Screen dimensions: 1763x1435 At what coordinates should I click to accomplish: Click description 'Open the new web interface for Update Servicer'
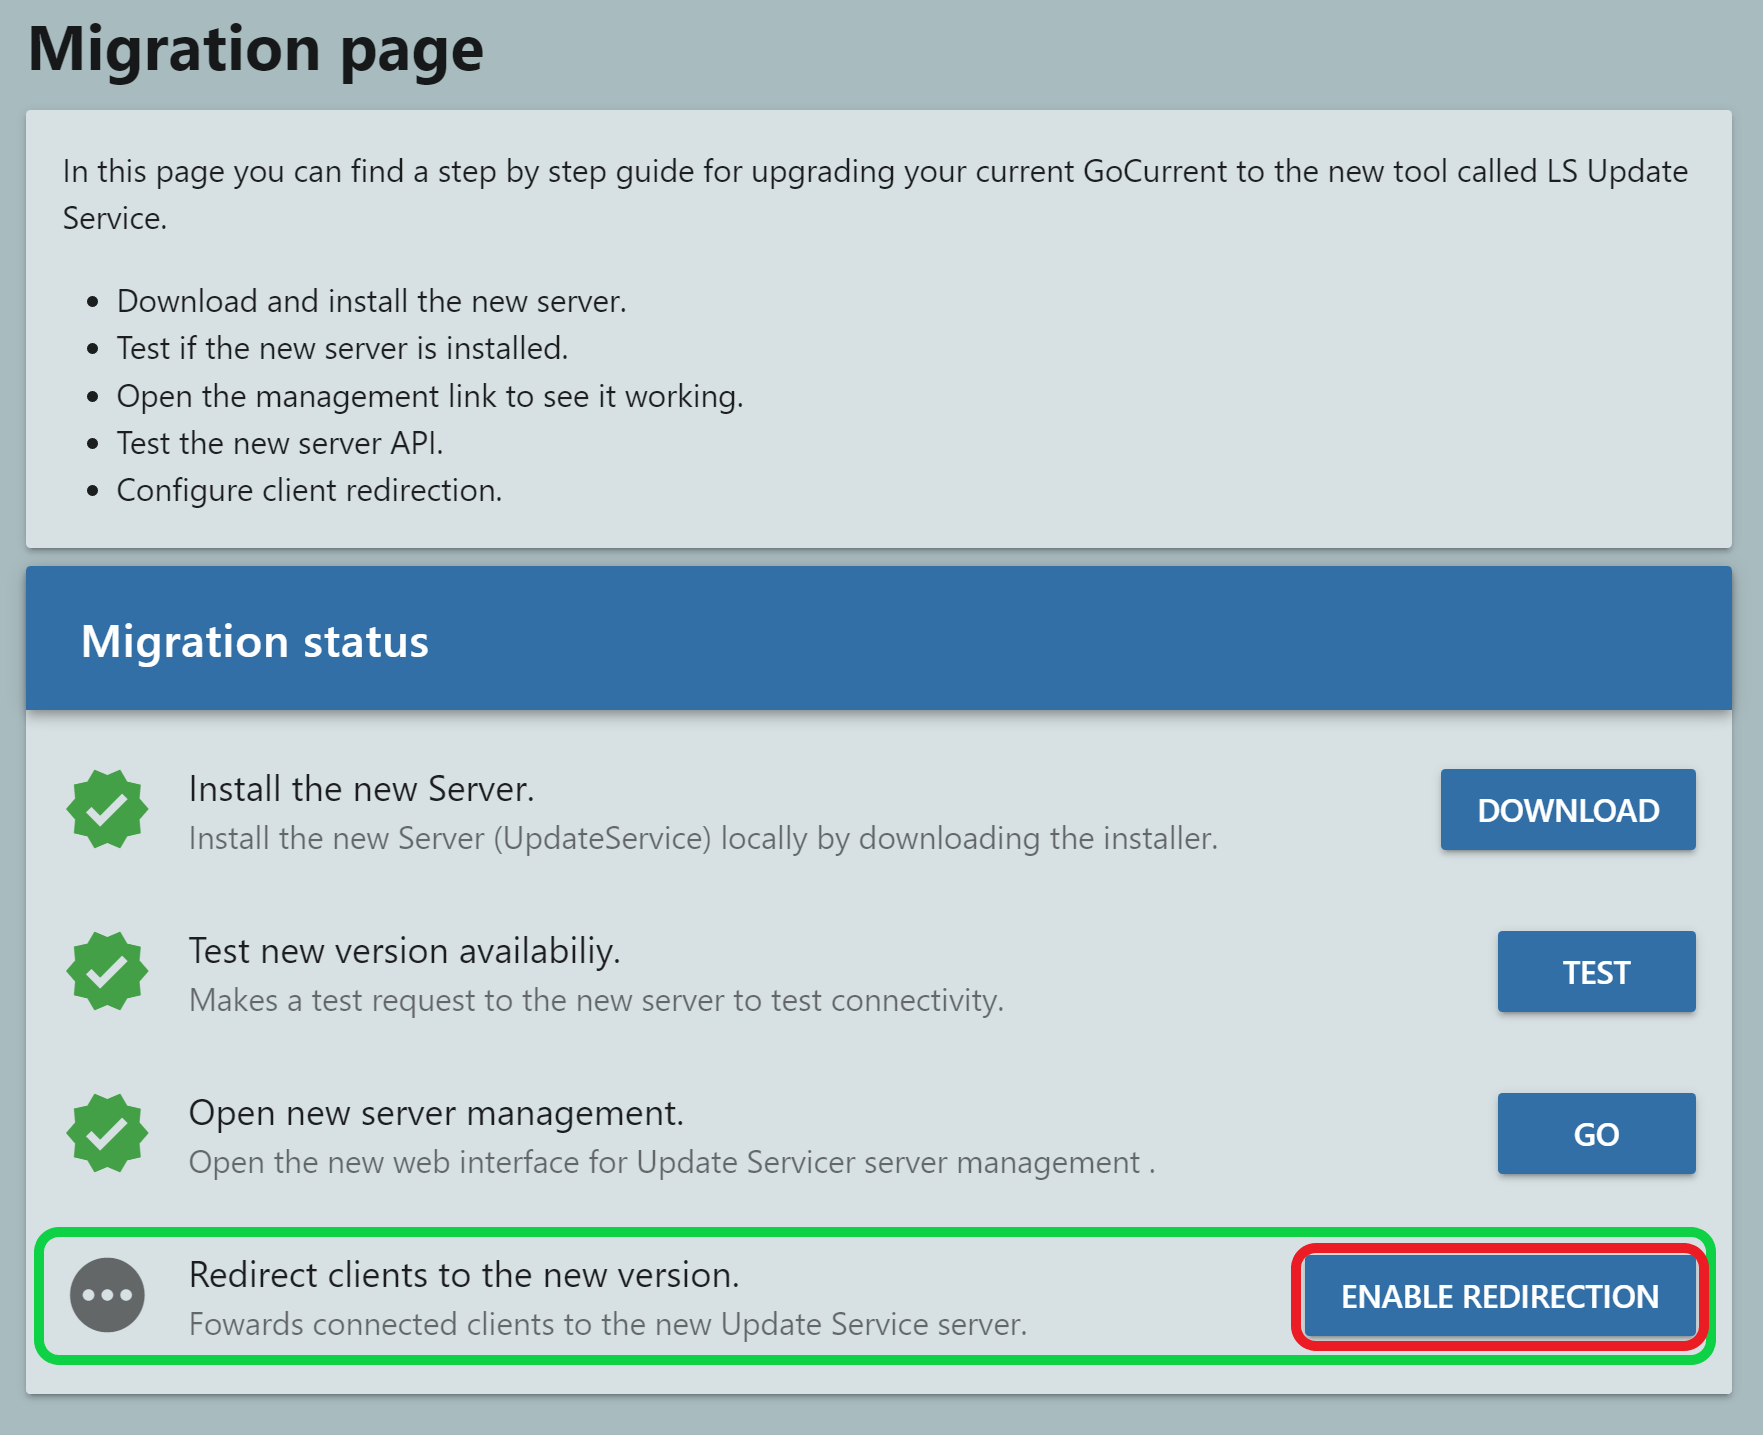(x=672, y=1162)
